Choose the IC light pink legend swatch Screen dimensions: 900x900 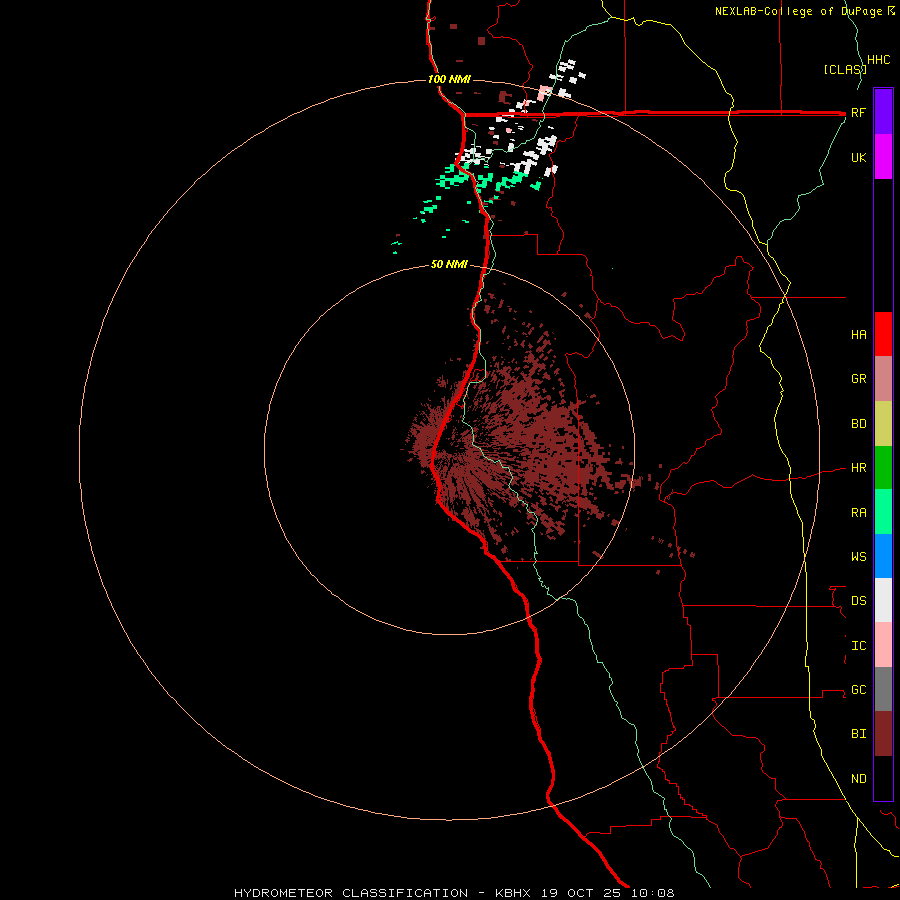pyautogui.click(x=883, y=645)
